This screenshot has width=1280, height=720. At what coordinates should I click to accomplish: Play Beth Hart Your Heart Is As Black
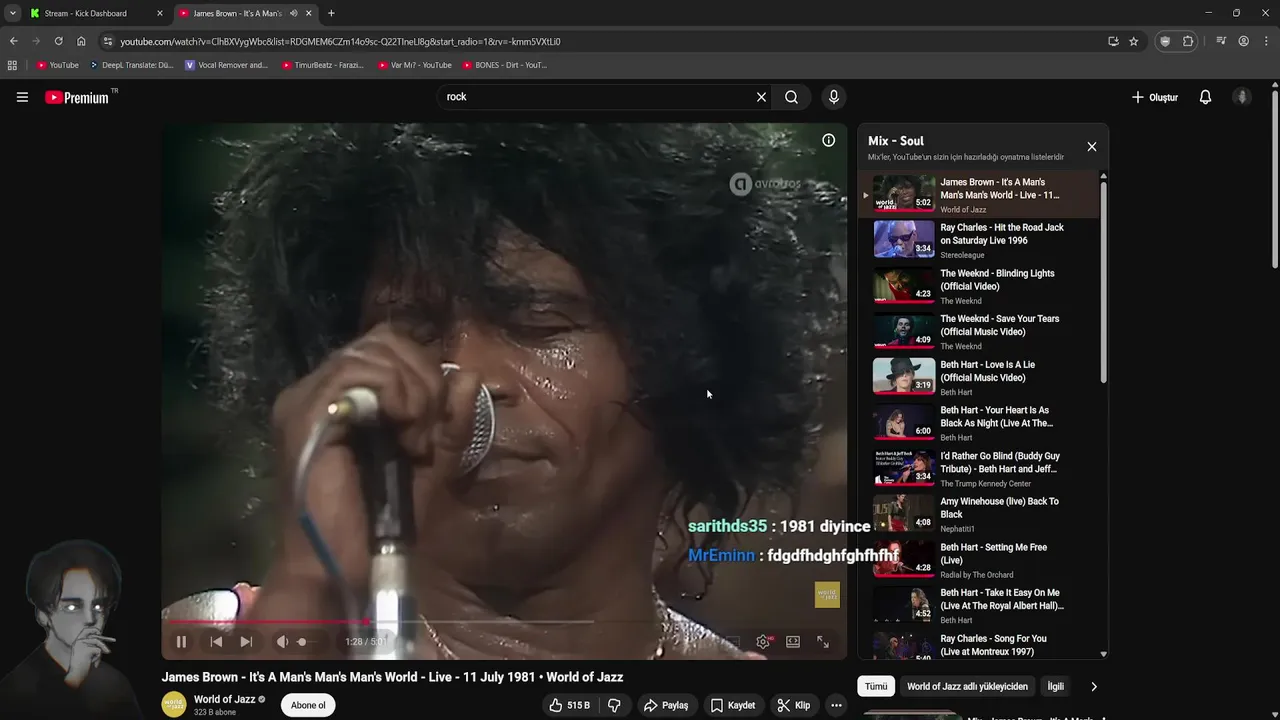click(x=979, y=423)
